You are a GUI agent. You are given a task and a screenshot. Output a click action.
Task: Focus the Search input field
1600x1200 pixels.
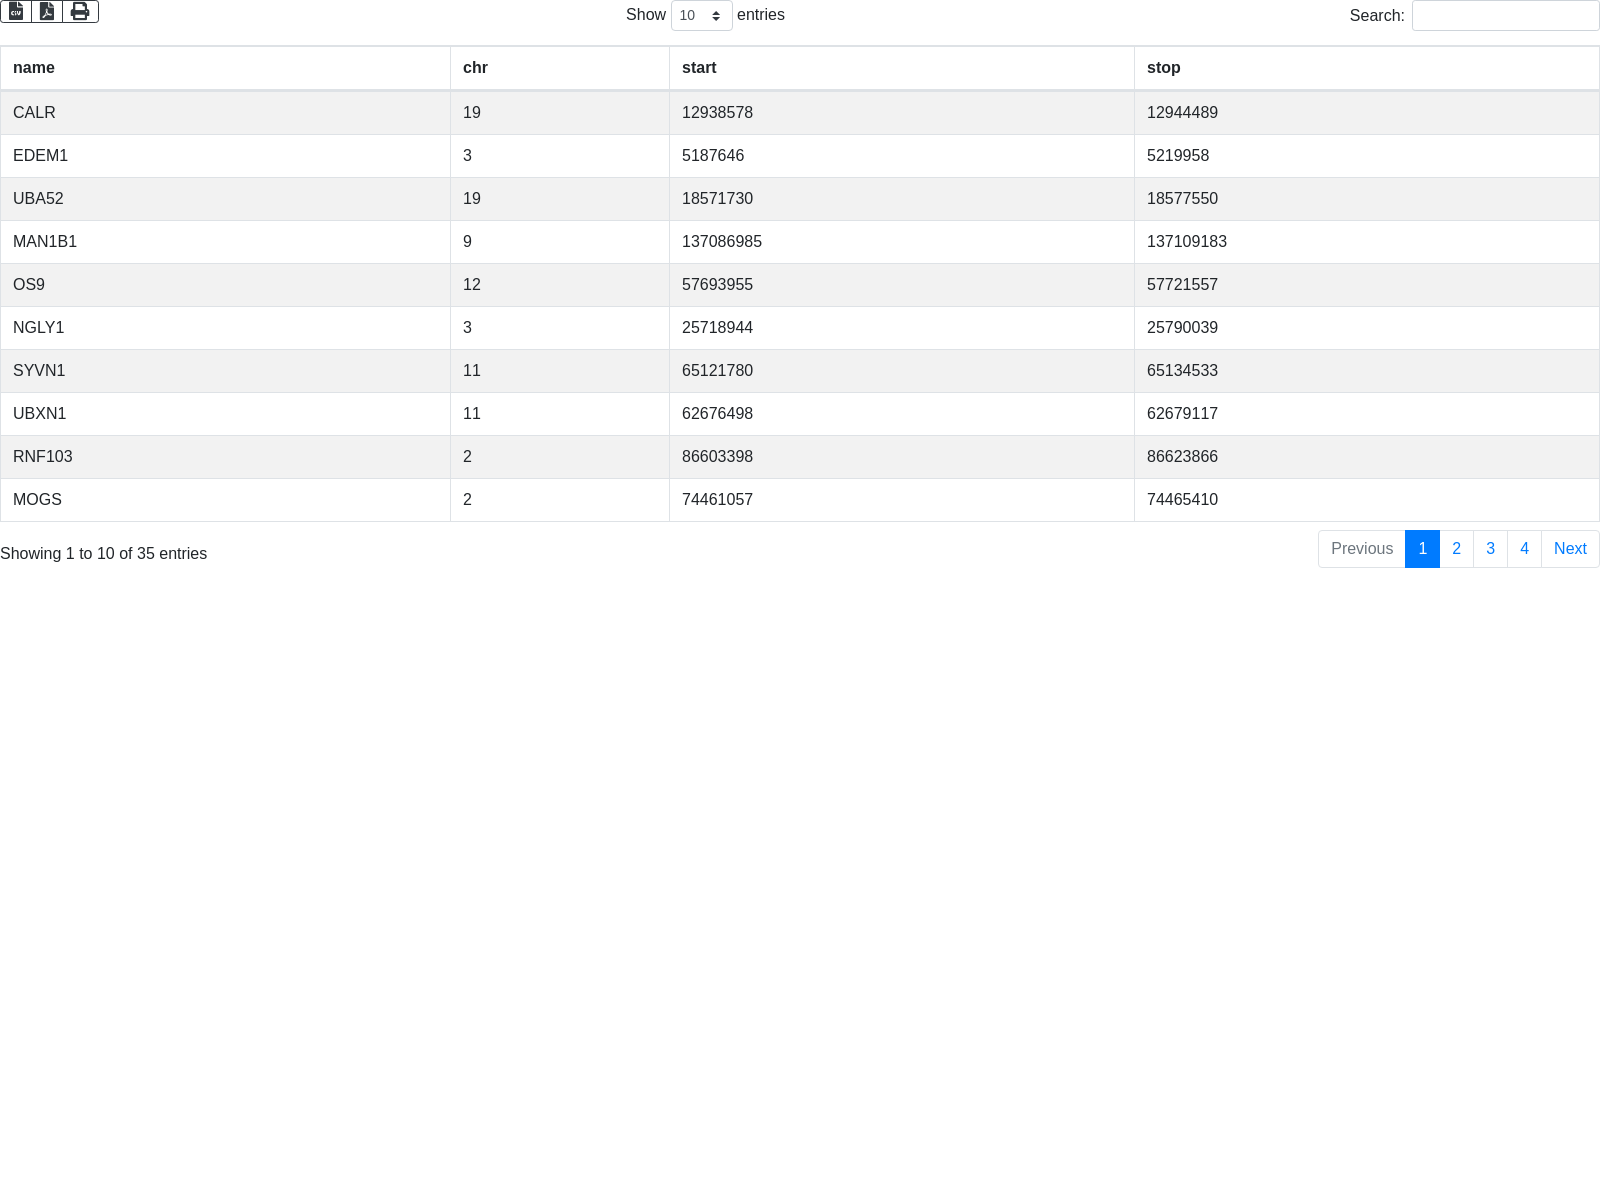coord(1505,16)
